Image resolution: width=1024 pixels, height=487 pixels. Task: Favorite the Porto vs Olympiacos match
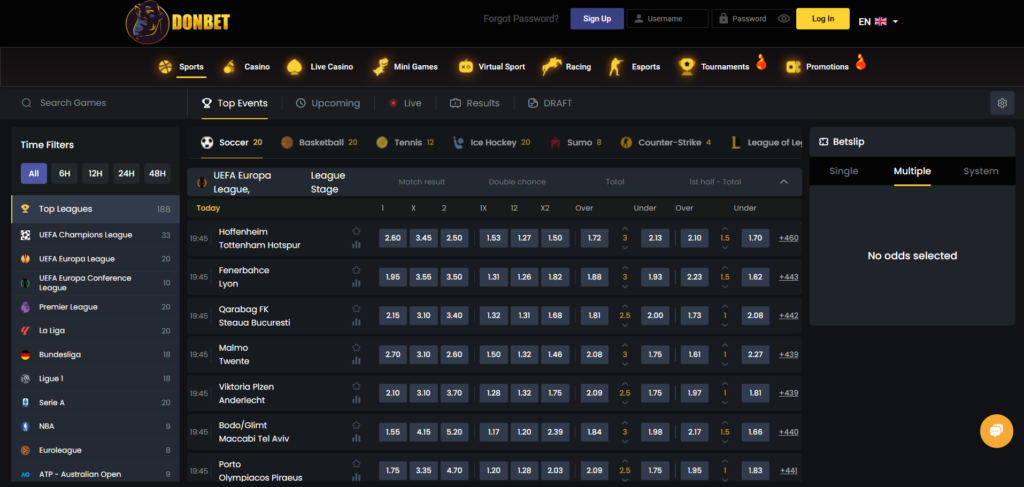tap(356, 463)
